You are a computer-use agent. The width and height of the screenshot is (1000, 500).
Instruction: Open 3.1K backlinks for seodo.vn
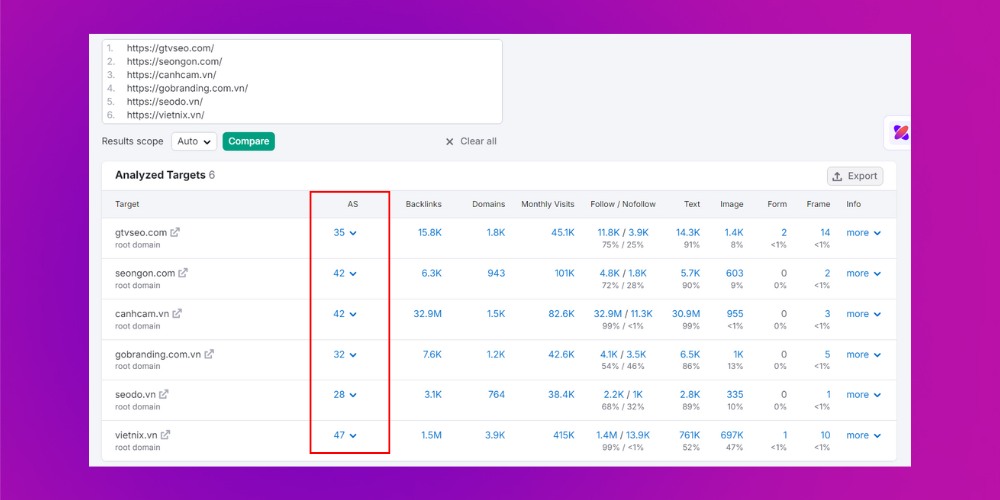click(x=433, y=395)
